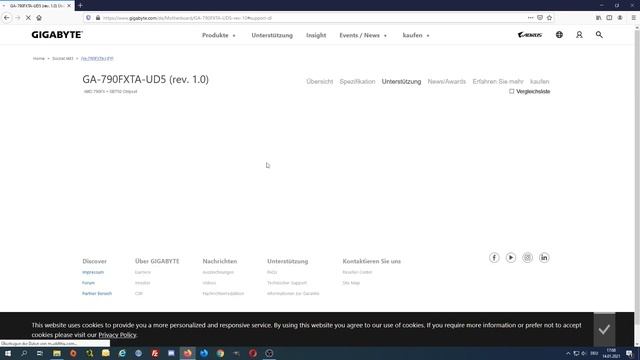Image resolution: width=640 pixels, height=360 pixels.
Task: Click the GA-790FXTA-UD5 breadcrumb link
Action: [x=97, y=59]
